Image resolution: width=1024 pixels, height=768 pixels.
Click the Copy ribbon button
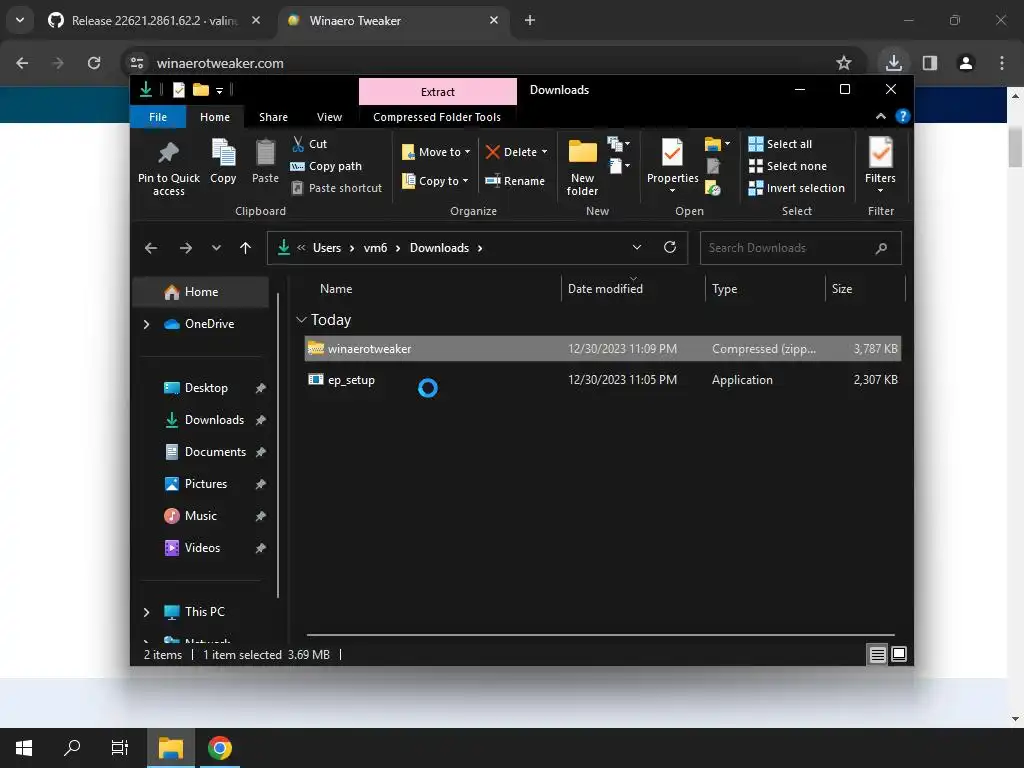223,161
